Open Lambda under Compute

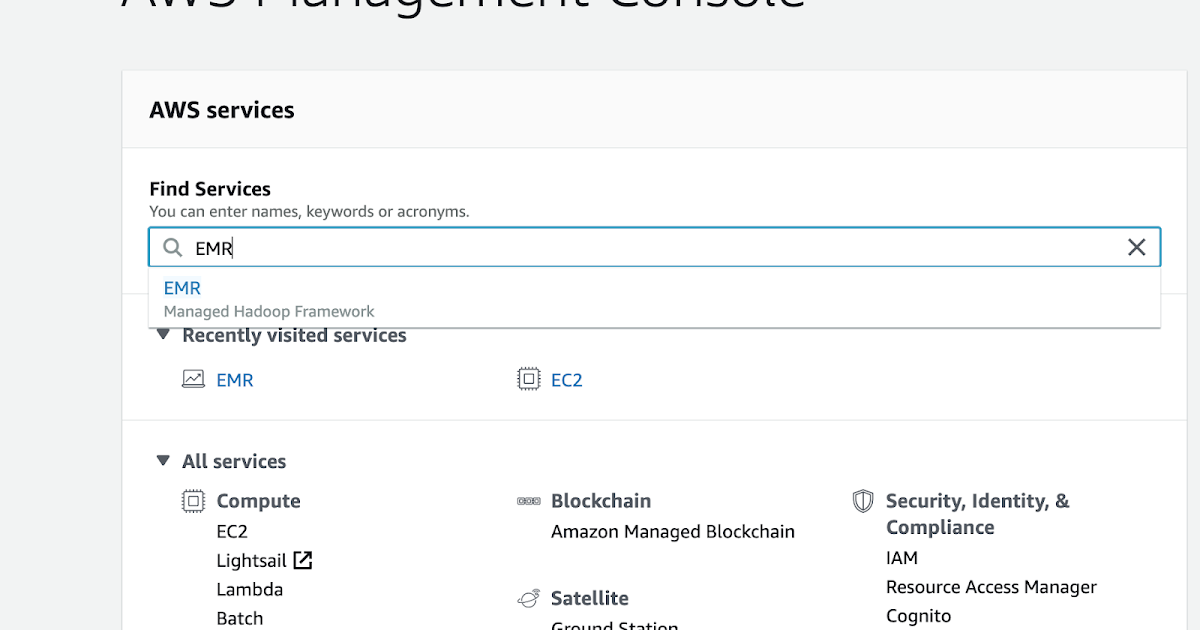(x=250, y=589)
